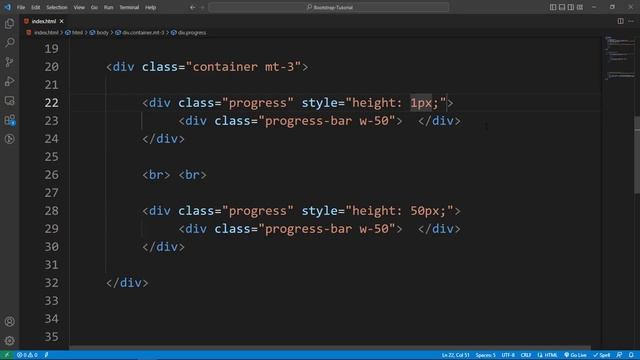Open the Go menu
The width and height of the screenshot is (640, 360).
point(94,7)
